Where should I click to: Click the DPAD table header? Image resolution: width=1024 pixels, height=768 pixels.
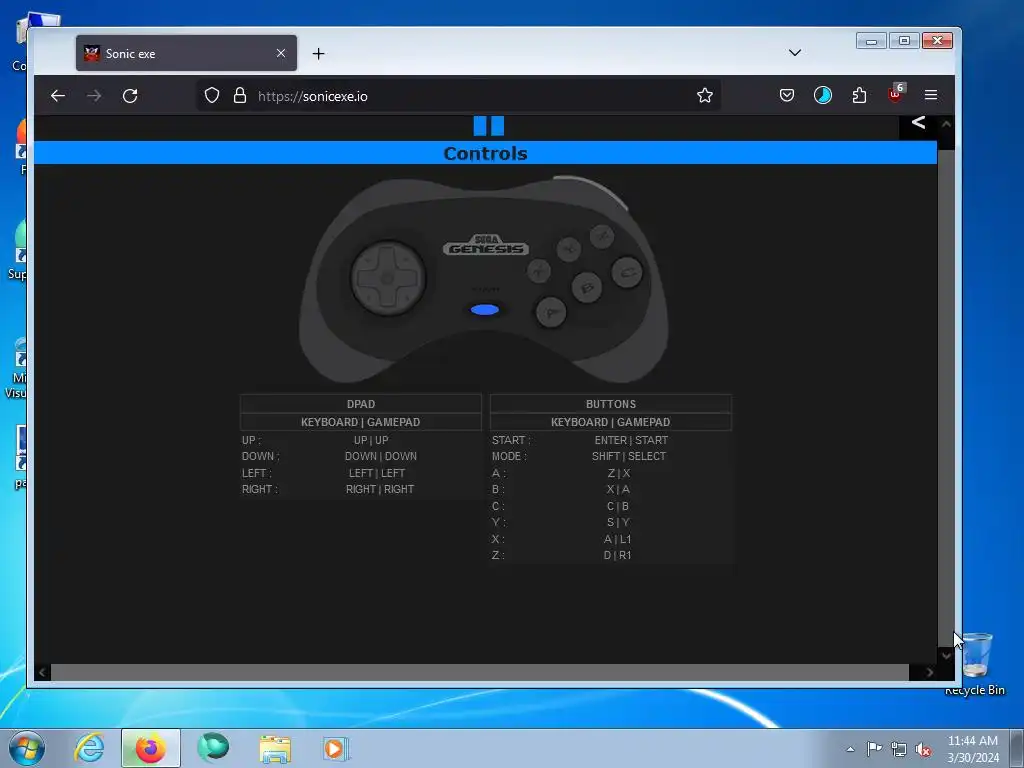(x=360, y=404)
